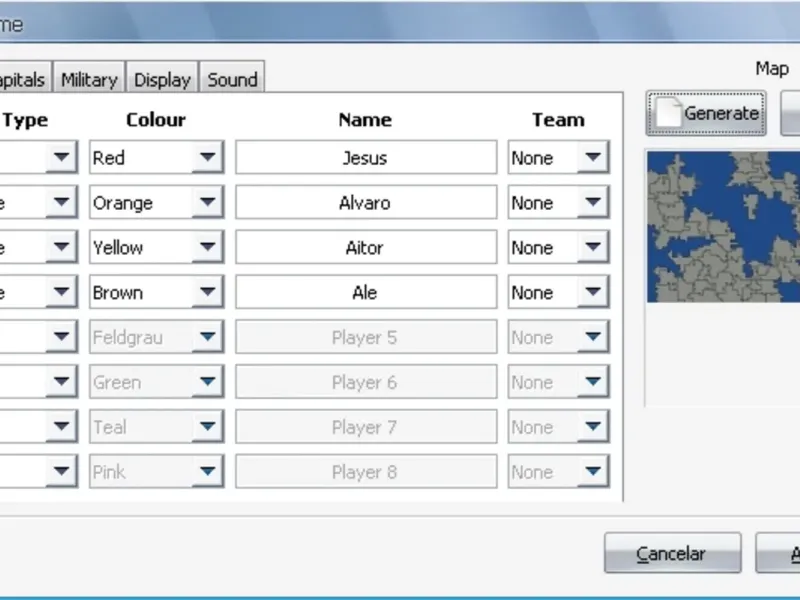Open the Teal colour dropdown
This screenshot has height=600, width=800.
(157, 427)
